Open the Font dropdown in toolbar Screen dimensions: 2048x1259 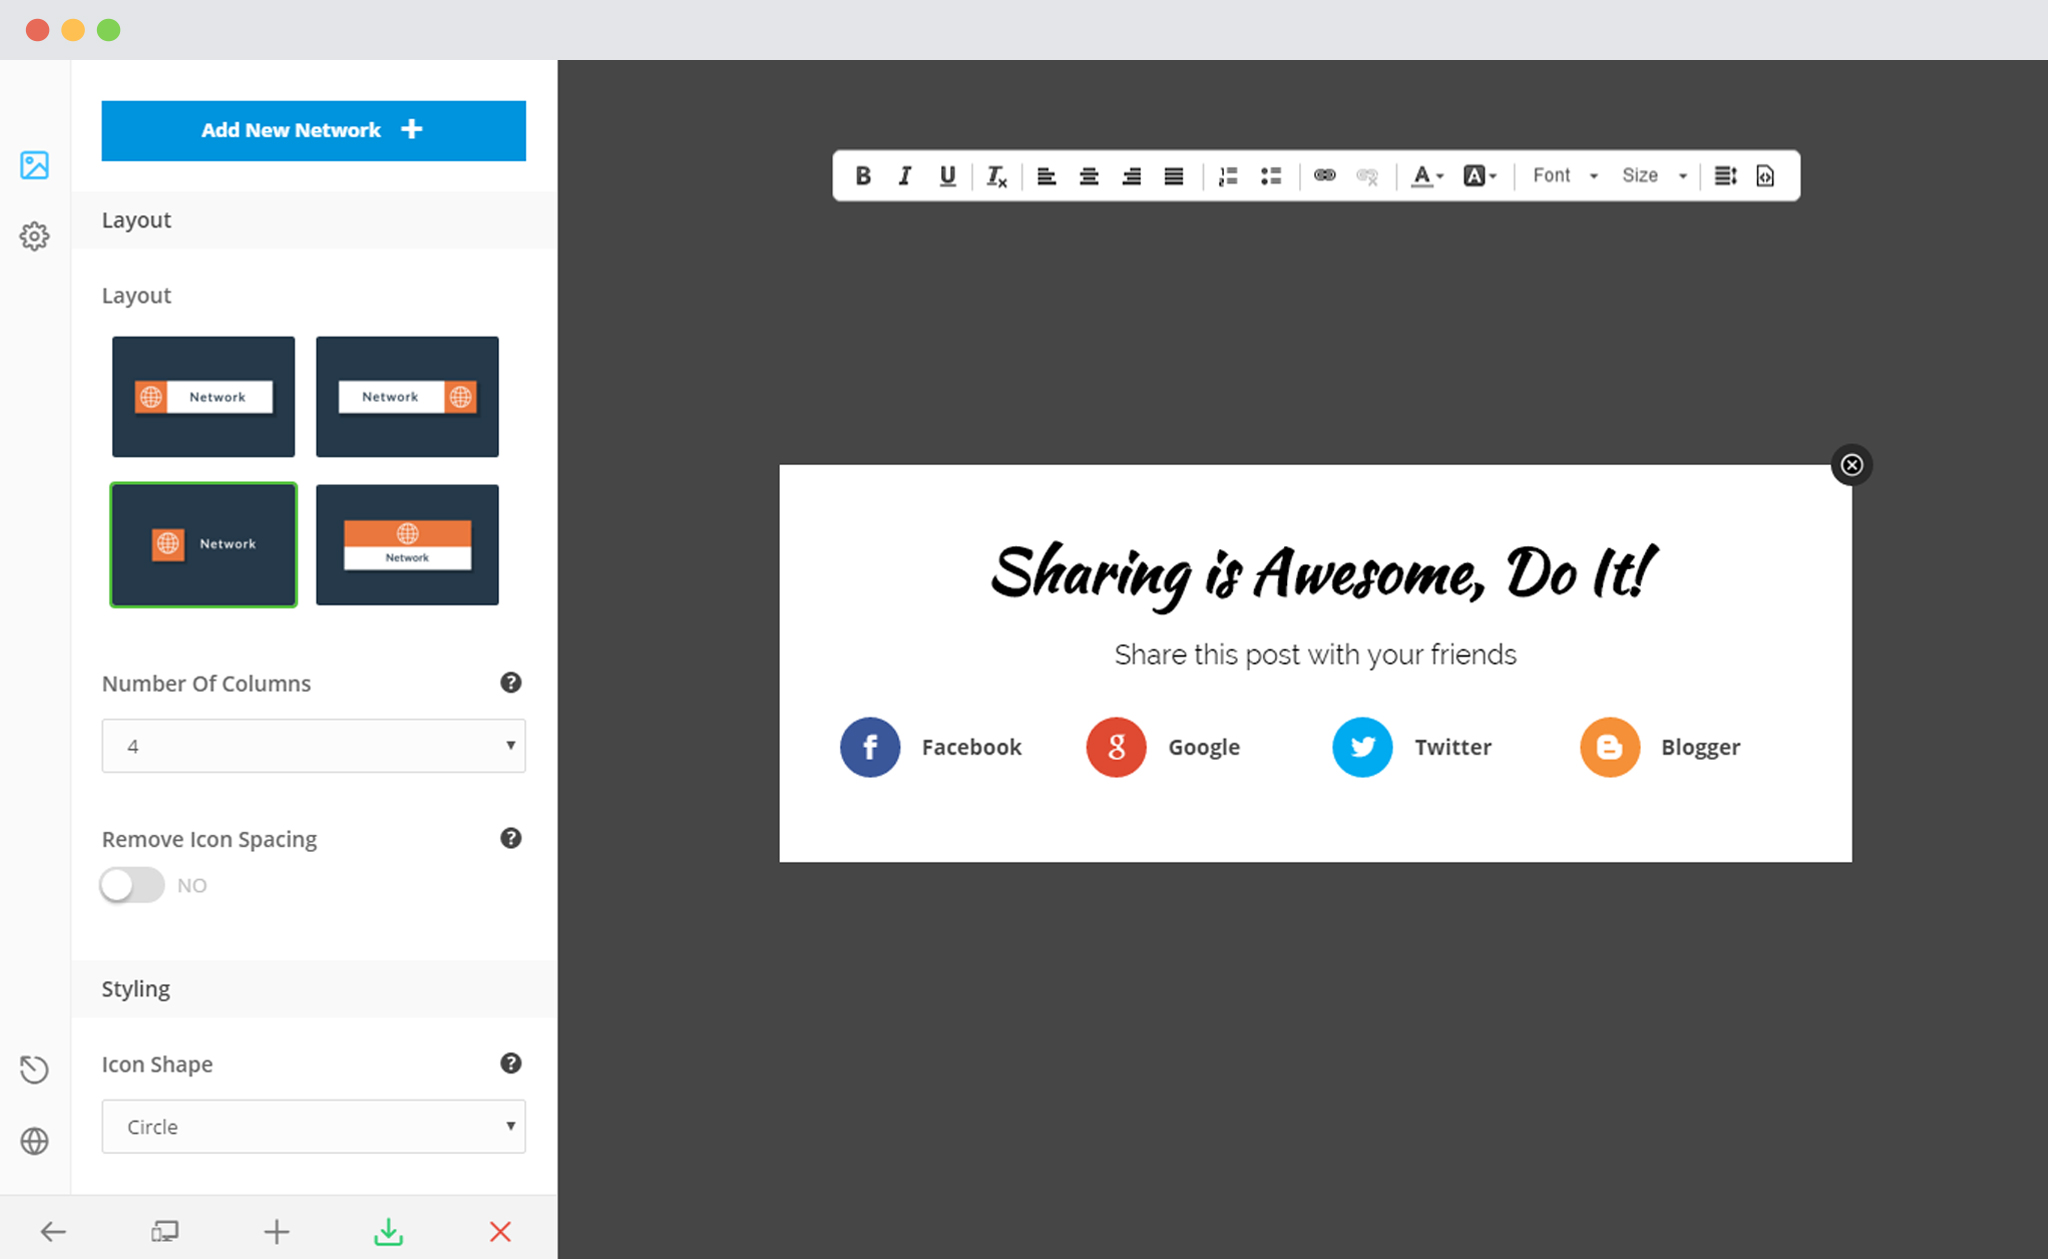coord(1559,174)
